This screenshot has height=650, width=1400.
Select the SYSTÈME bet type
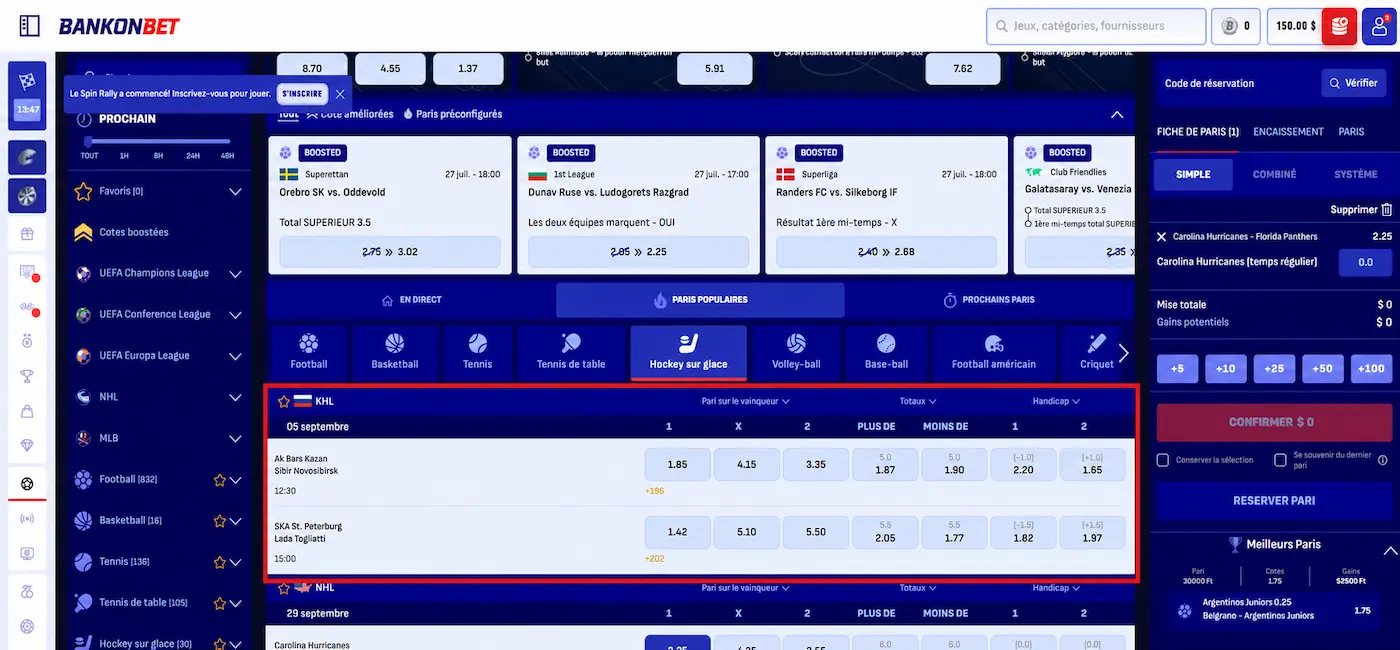click(x=1355, y=174)
